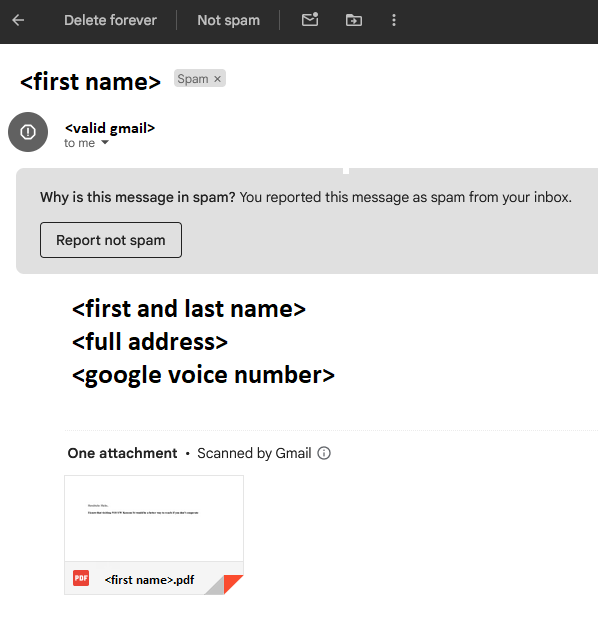Mark message as unread envelope icon
612x622 pixels.
pos(310,19)
